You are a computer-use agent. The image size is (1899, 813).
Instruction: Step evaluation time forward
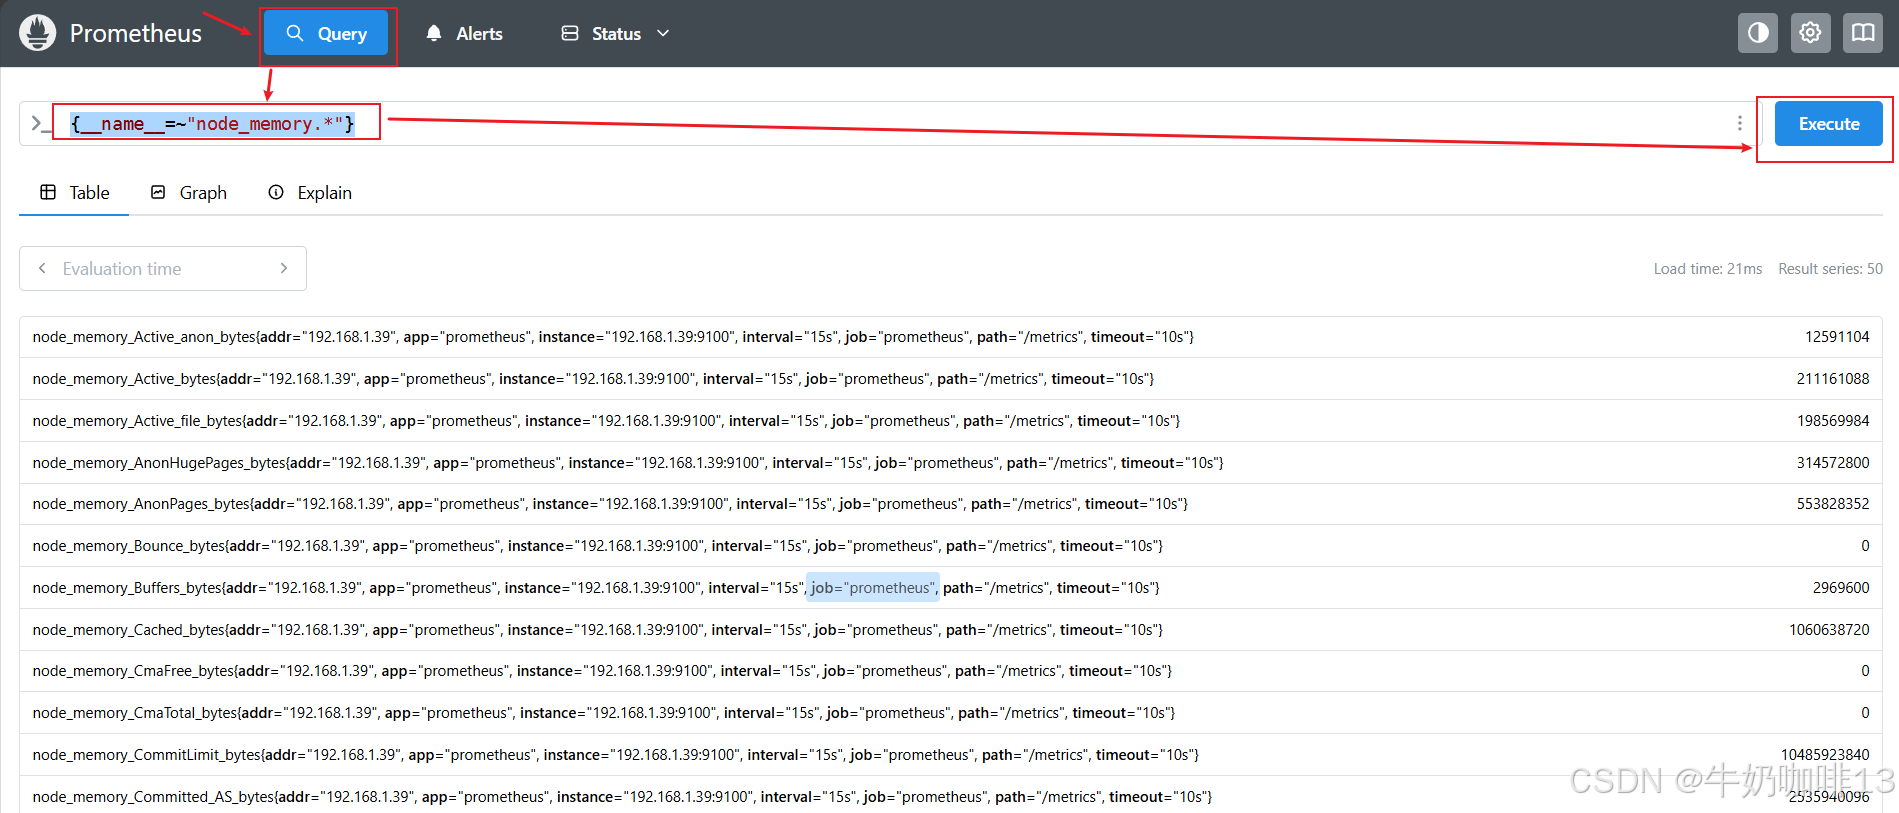(x=284, y=268)
